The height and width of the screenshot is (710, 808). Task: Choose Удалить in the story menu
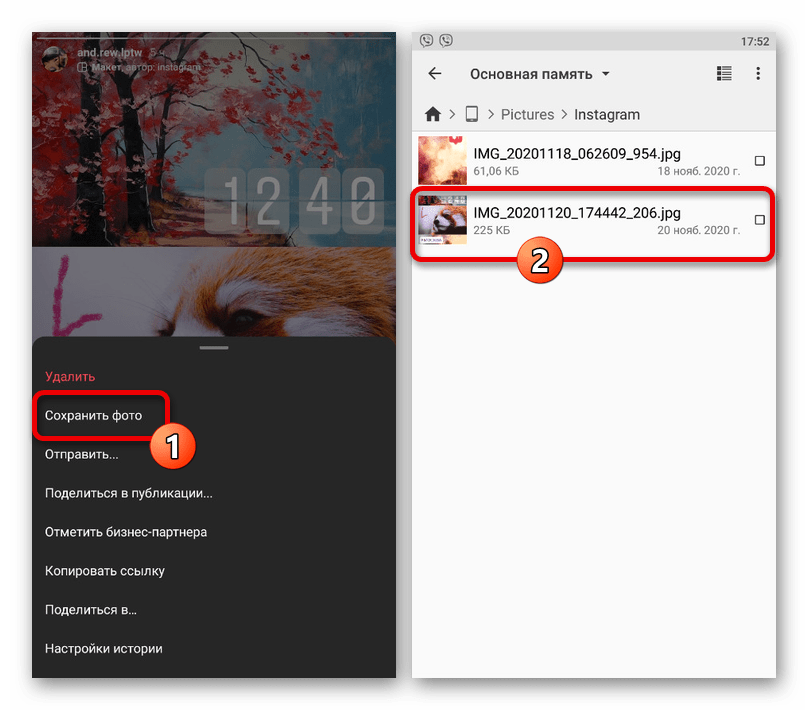point(70,377)
